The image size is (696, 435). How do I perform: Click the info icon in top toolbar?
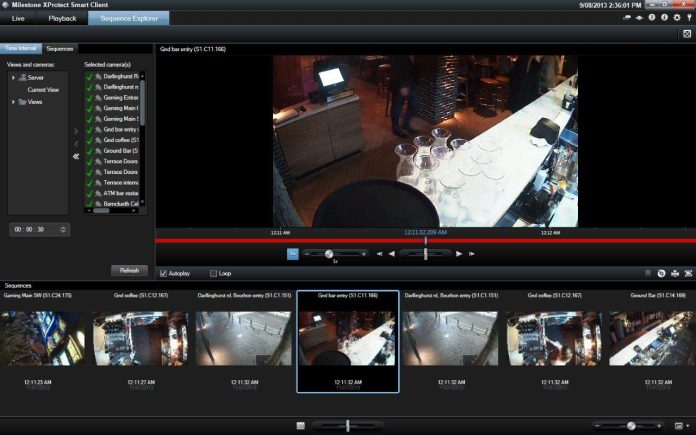pos(664,18)
